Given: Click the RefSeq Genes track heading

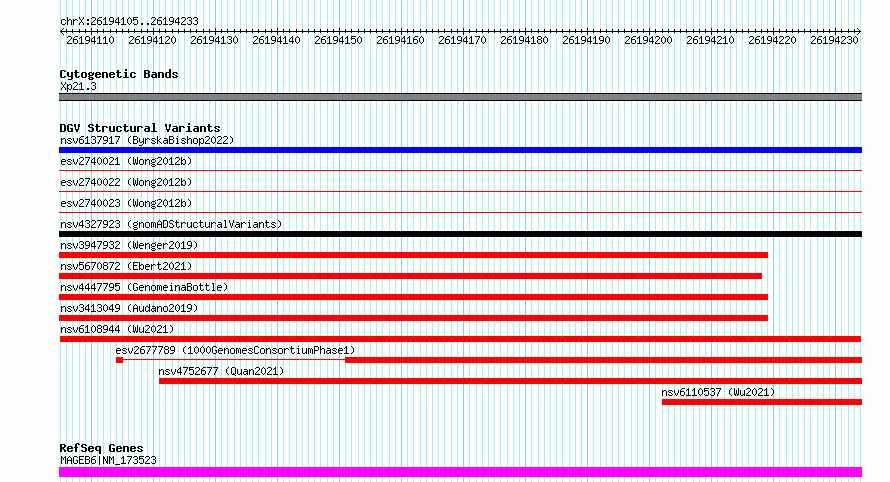Looking at the screenshot, I should (101, 448).
